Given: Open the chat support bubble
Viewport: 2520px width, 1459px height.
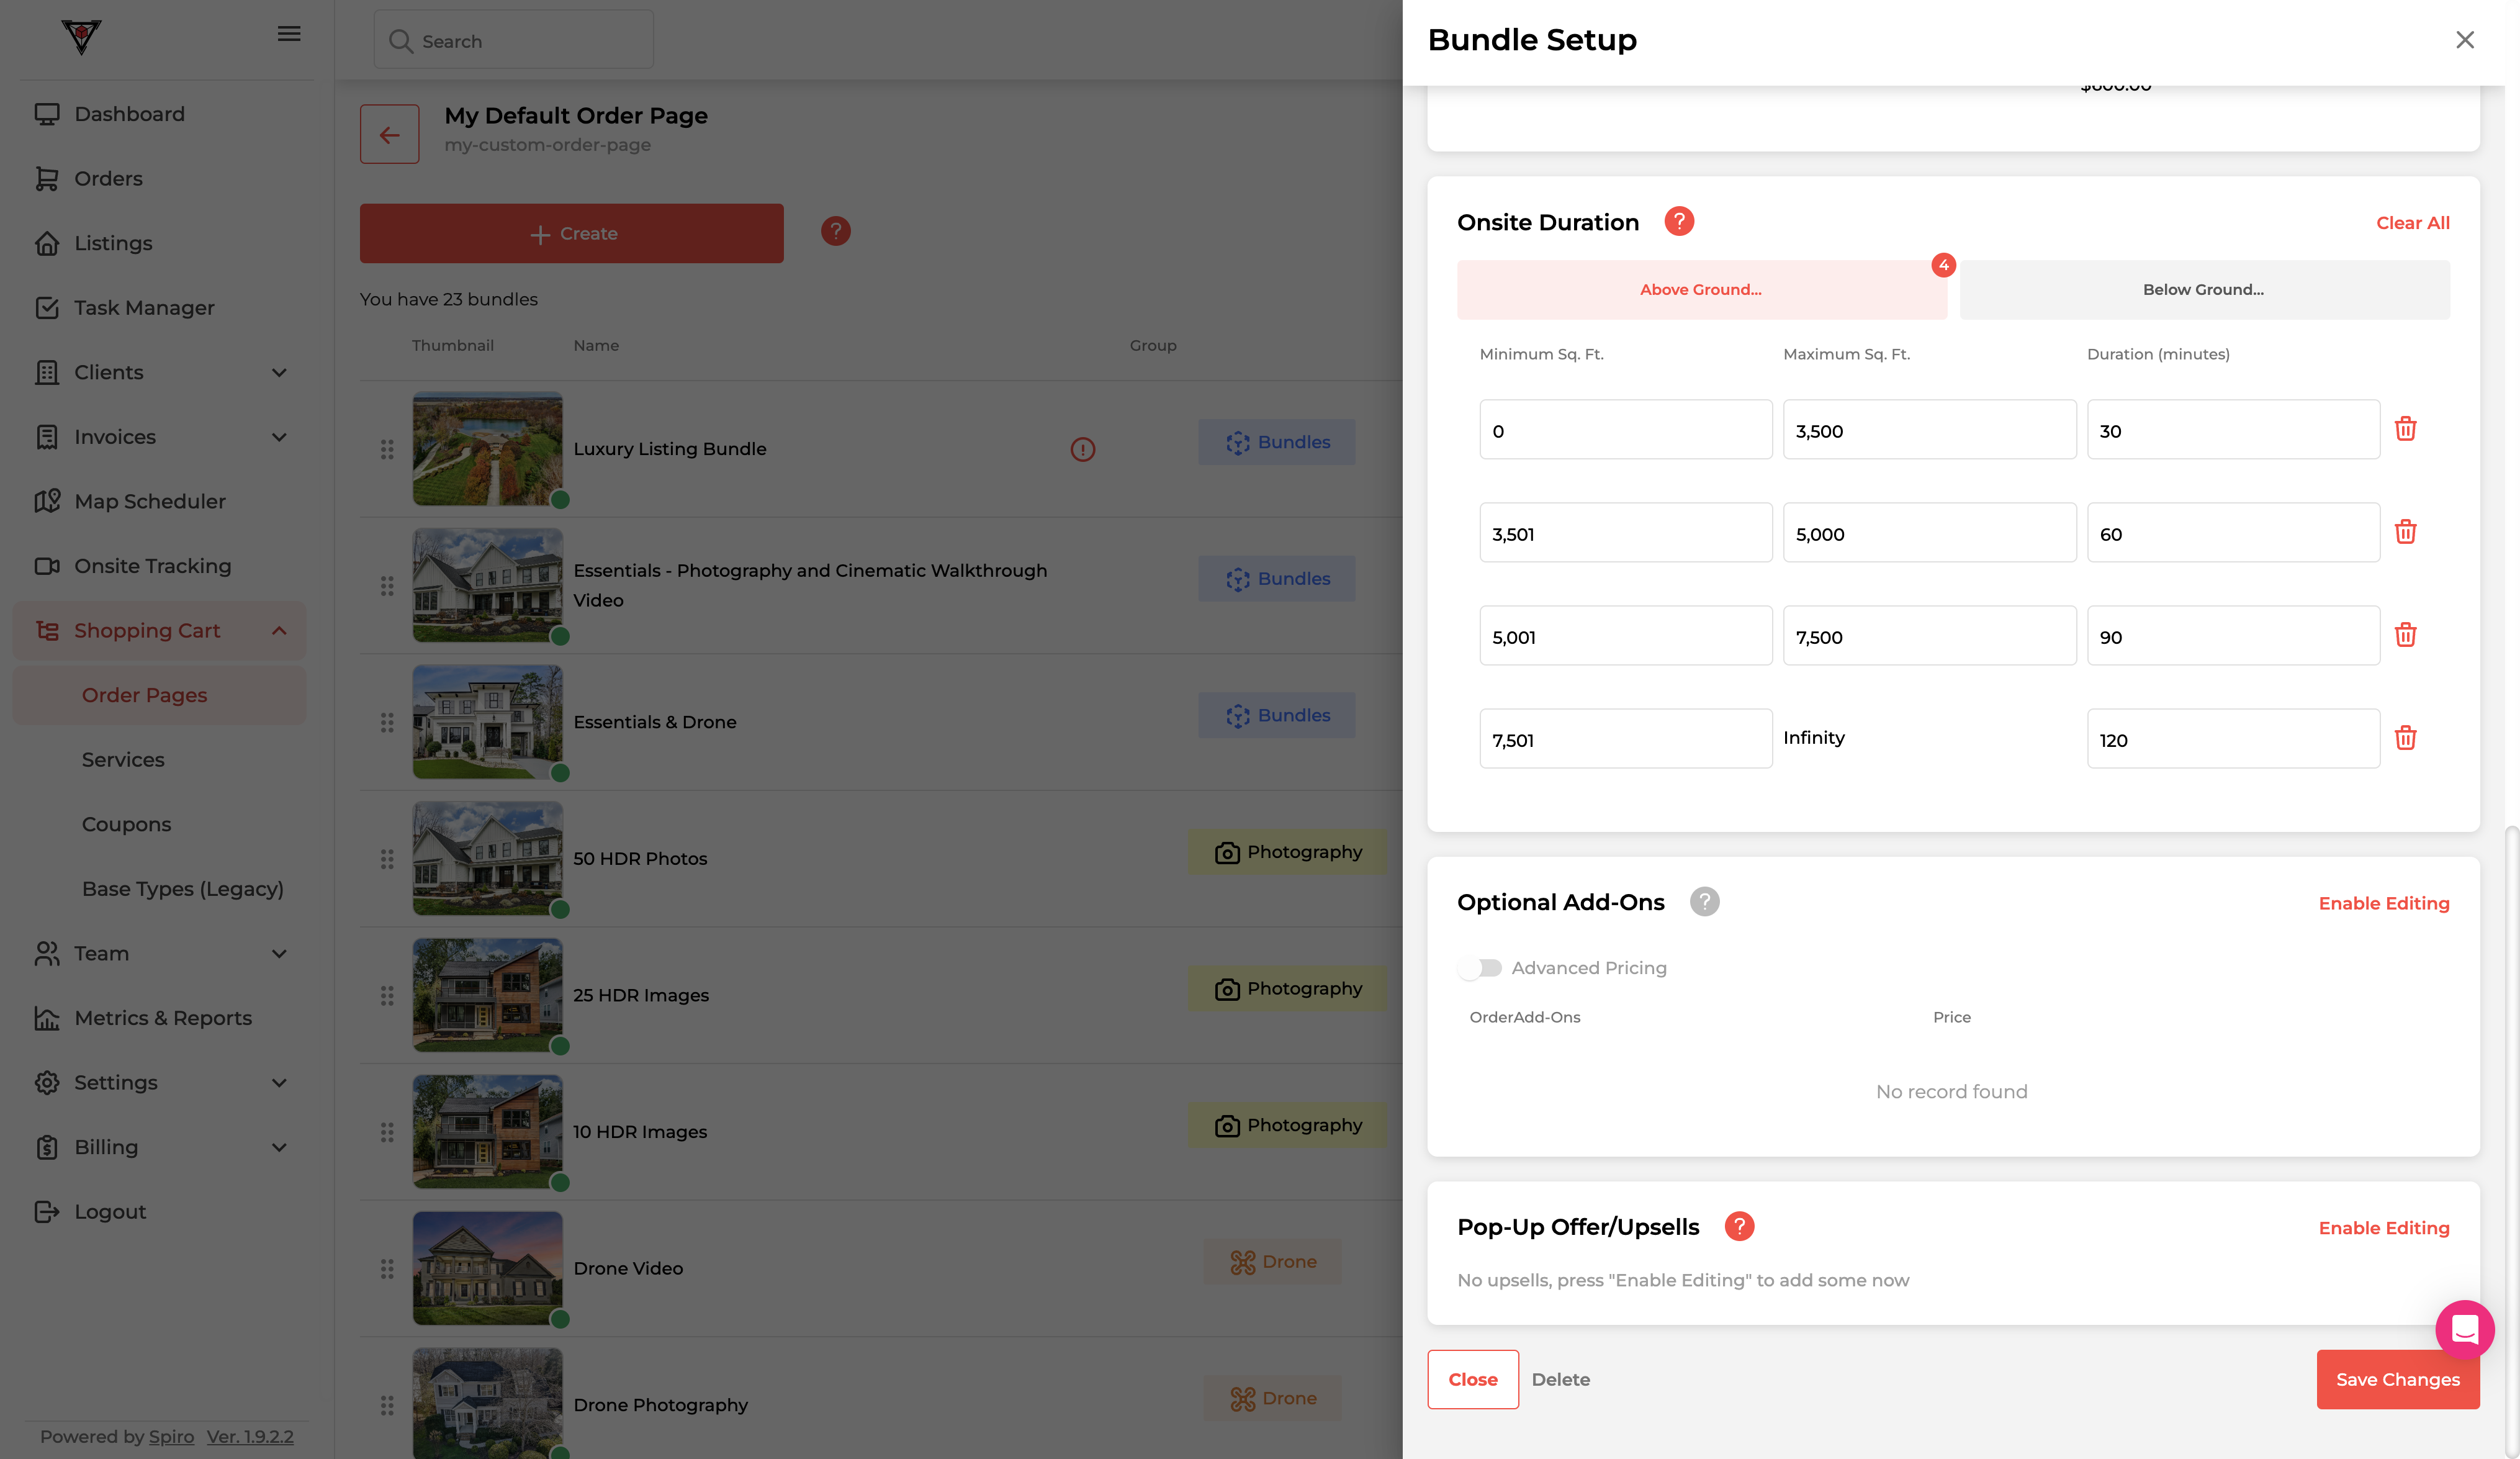Looking at the screenshot, I should coord(2464,1329).
